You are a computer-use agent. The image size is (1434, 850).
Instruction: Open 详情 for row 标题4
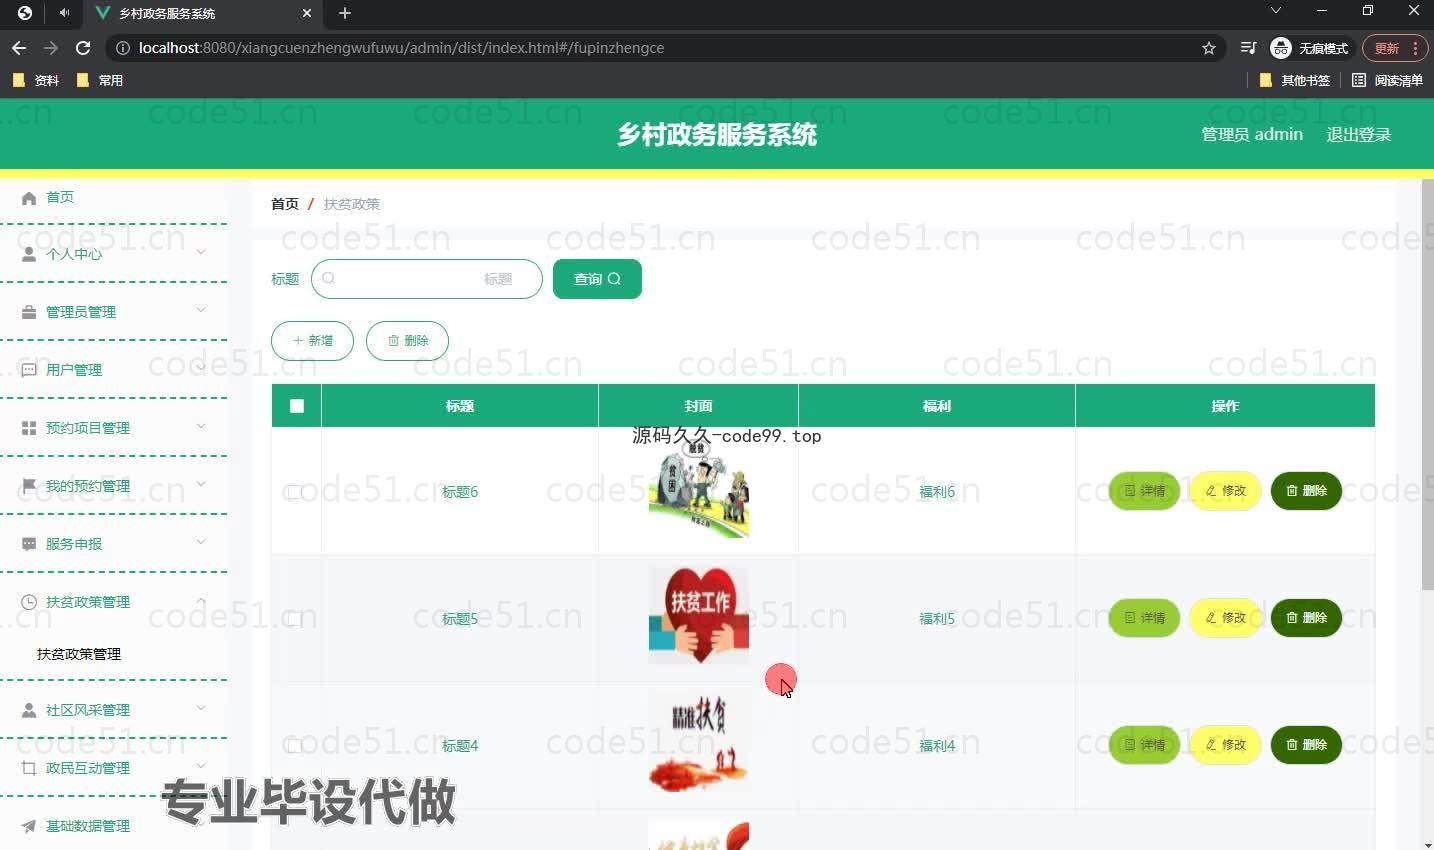pos(1144,745)
